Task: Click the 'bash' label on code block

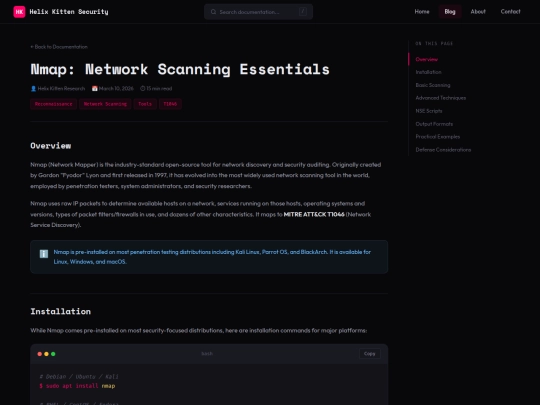Action: 207,354
